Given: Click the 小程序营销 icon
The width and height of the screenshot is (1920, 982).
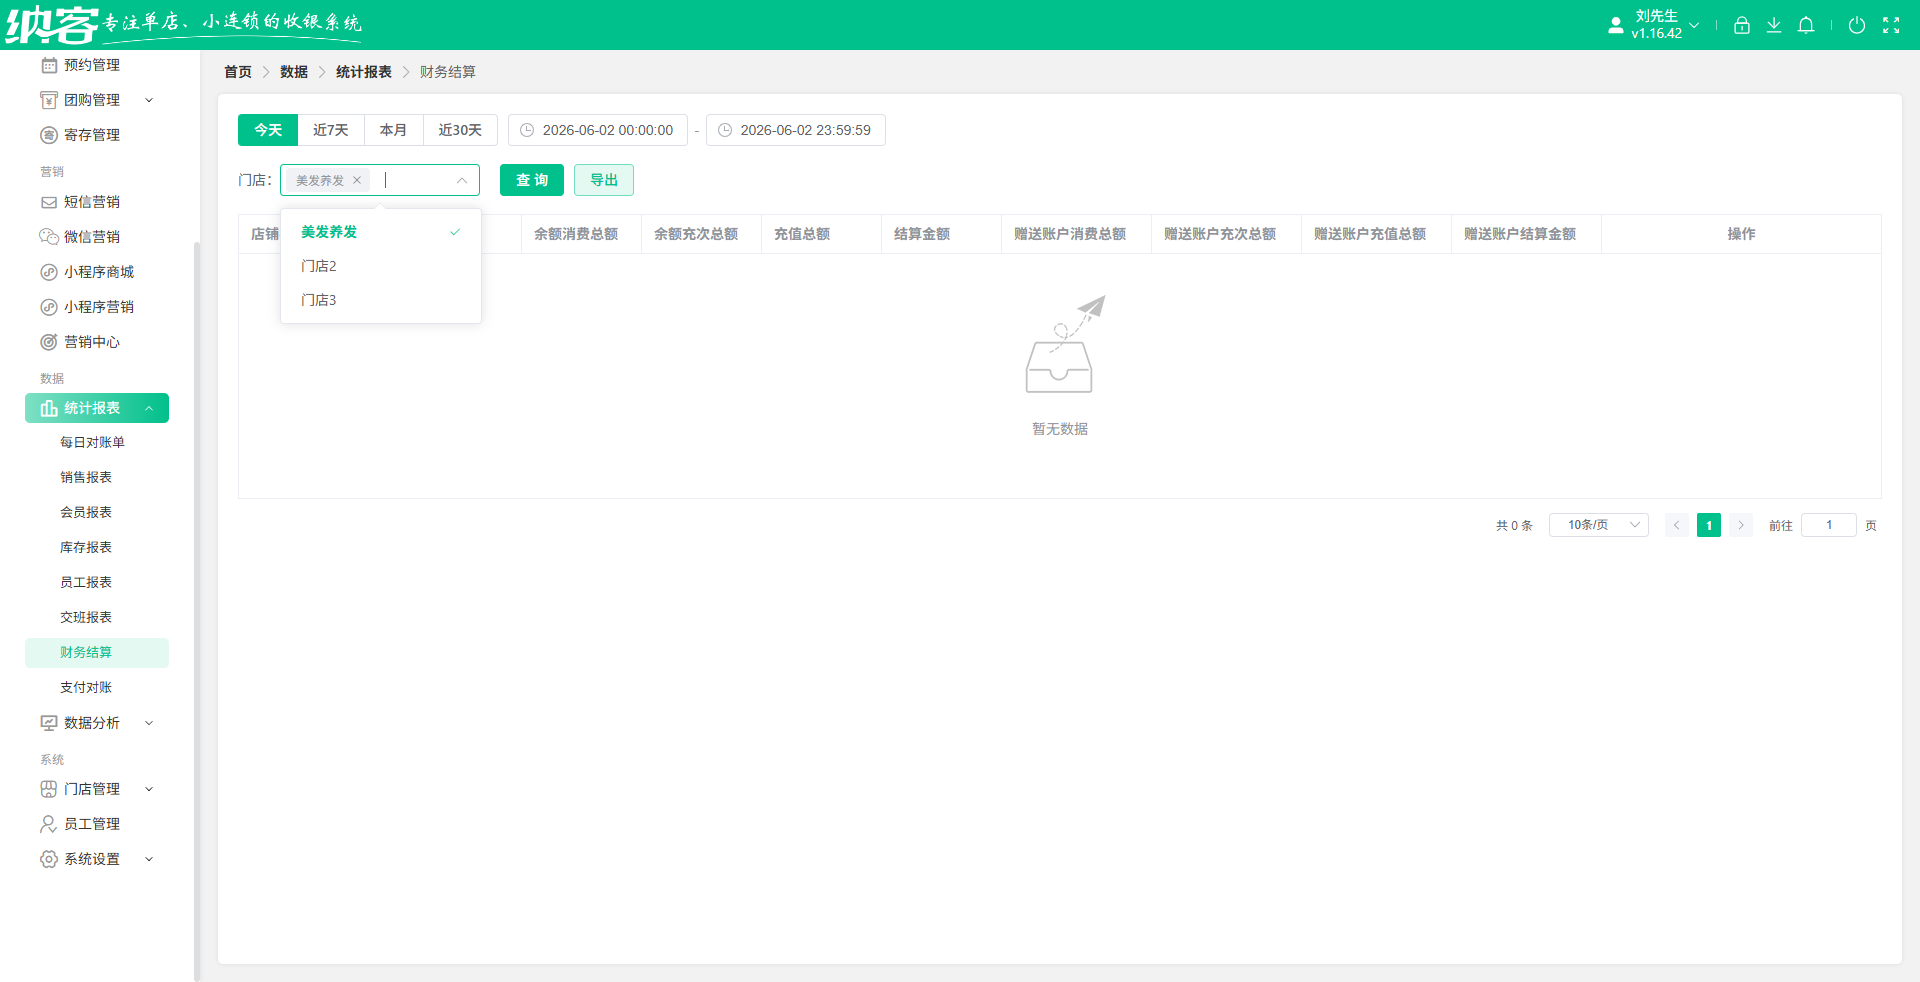Looking at the screenshot, I should tap(49, 307).
